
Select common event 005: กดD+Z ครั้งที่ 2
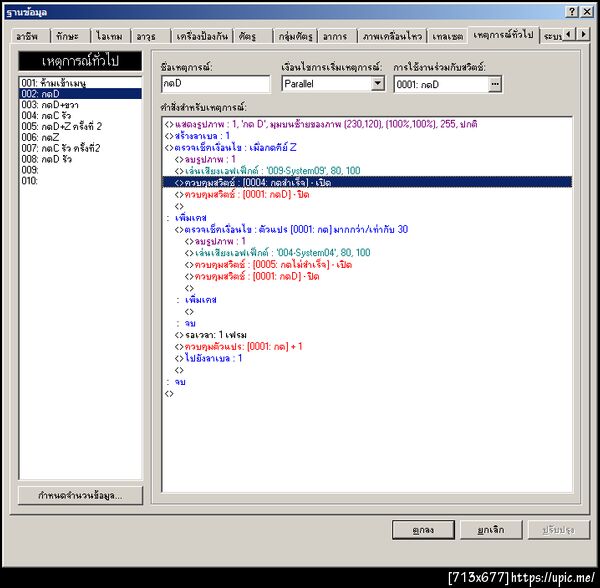coord(80,126)
